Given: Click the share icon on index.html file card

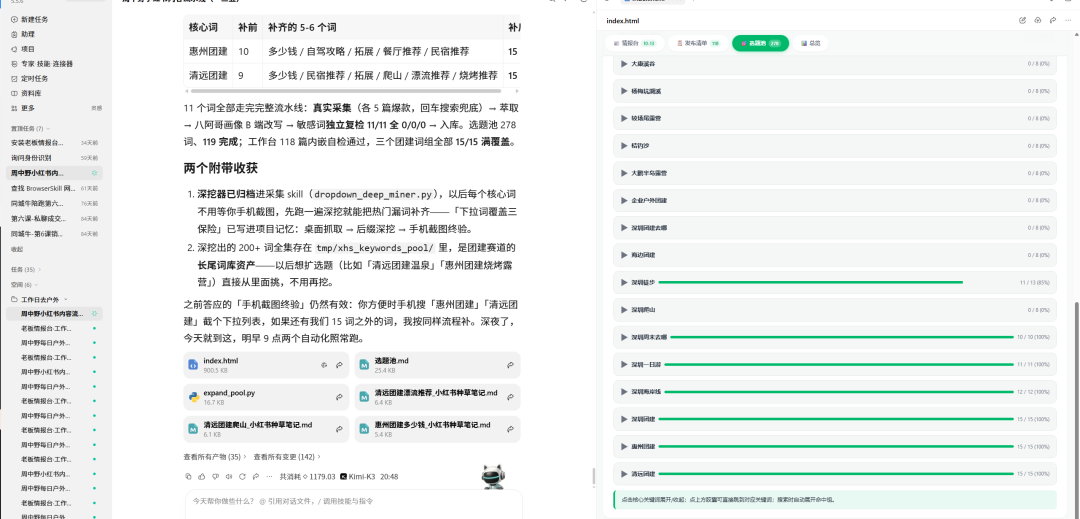Looking at the screenshot, I should pyautogui.click(x=340, y=366).
